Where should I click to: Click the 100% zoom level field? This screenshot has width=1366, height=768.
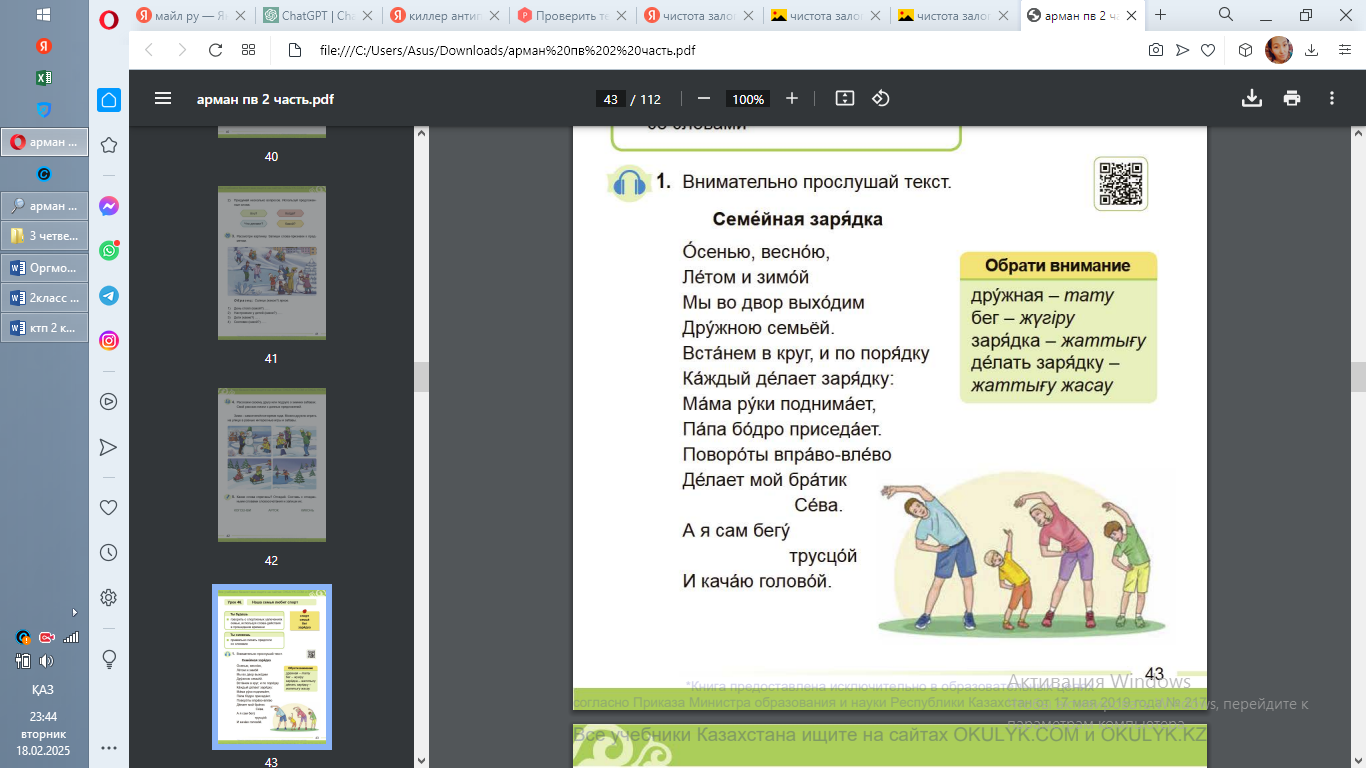pos(748,99)
